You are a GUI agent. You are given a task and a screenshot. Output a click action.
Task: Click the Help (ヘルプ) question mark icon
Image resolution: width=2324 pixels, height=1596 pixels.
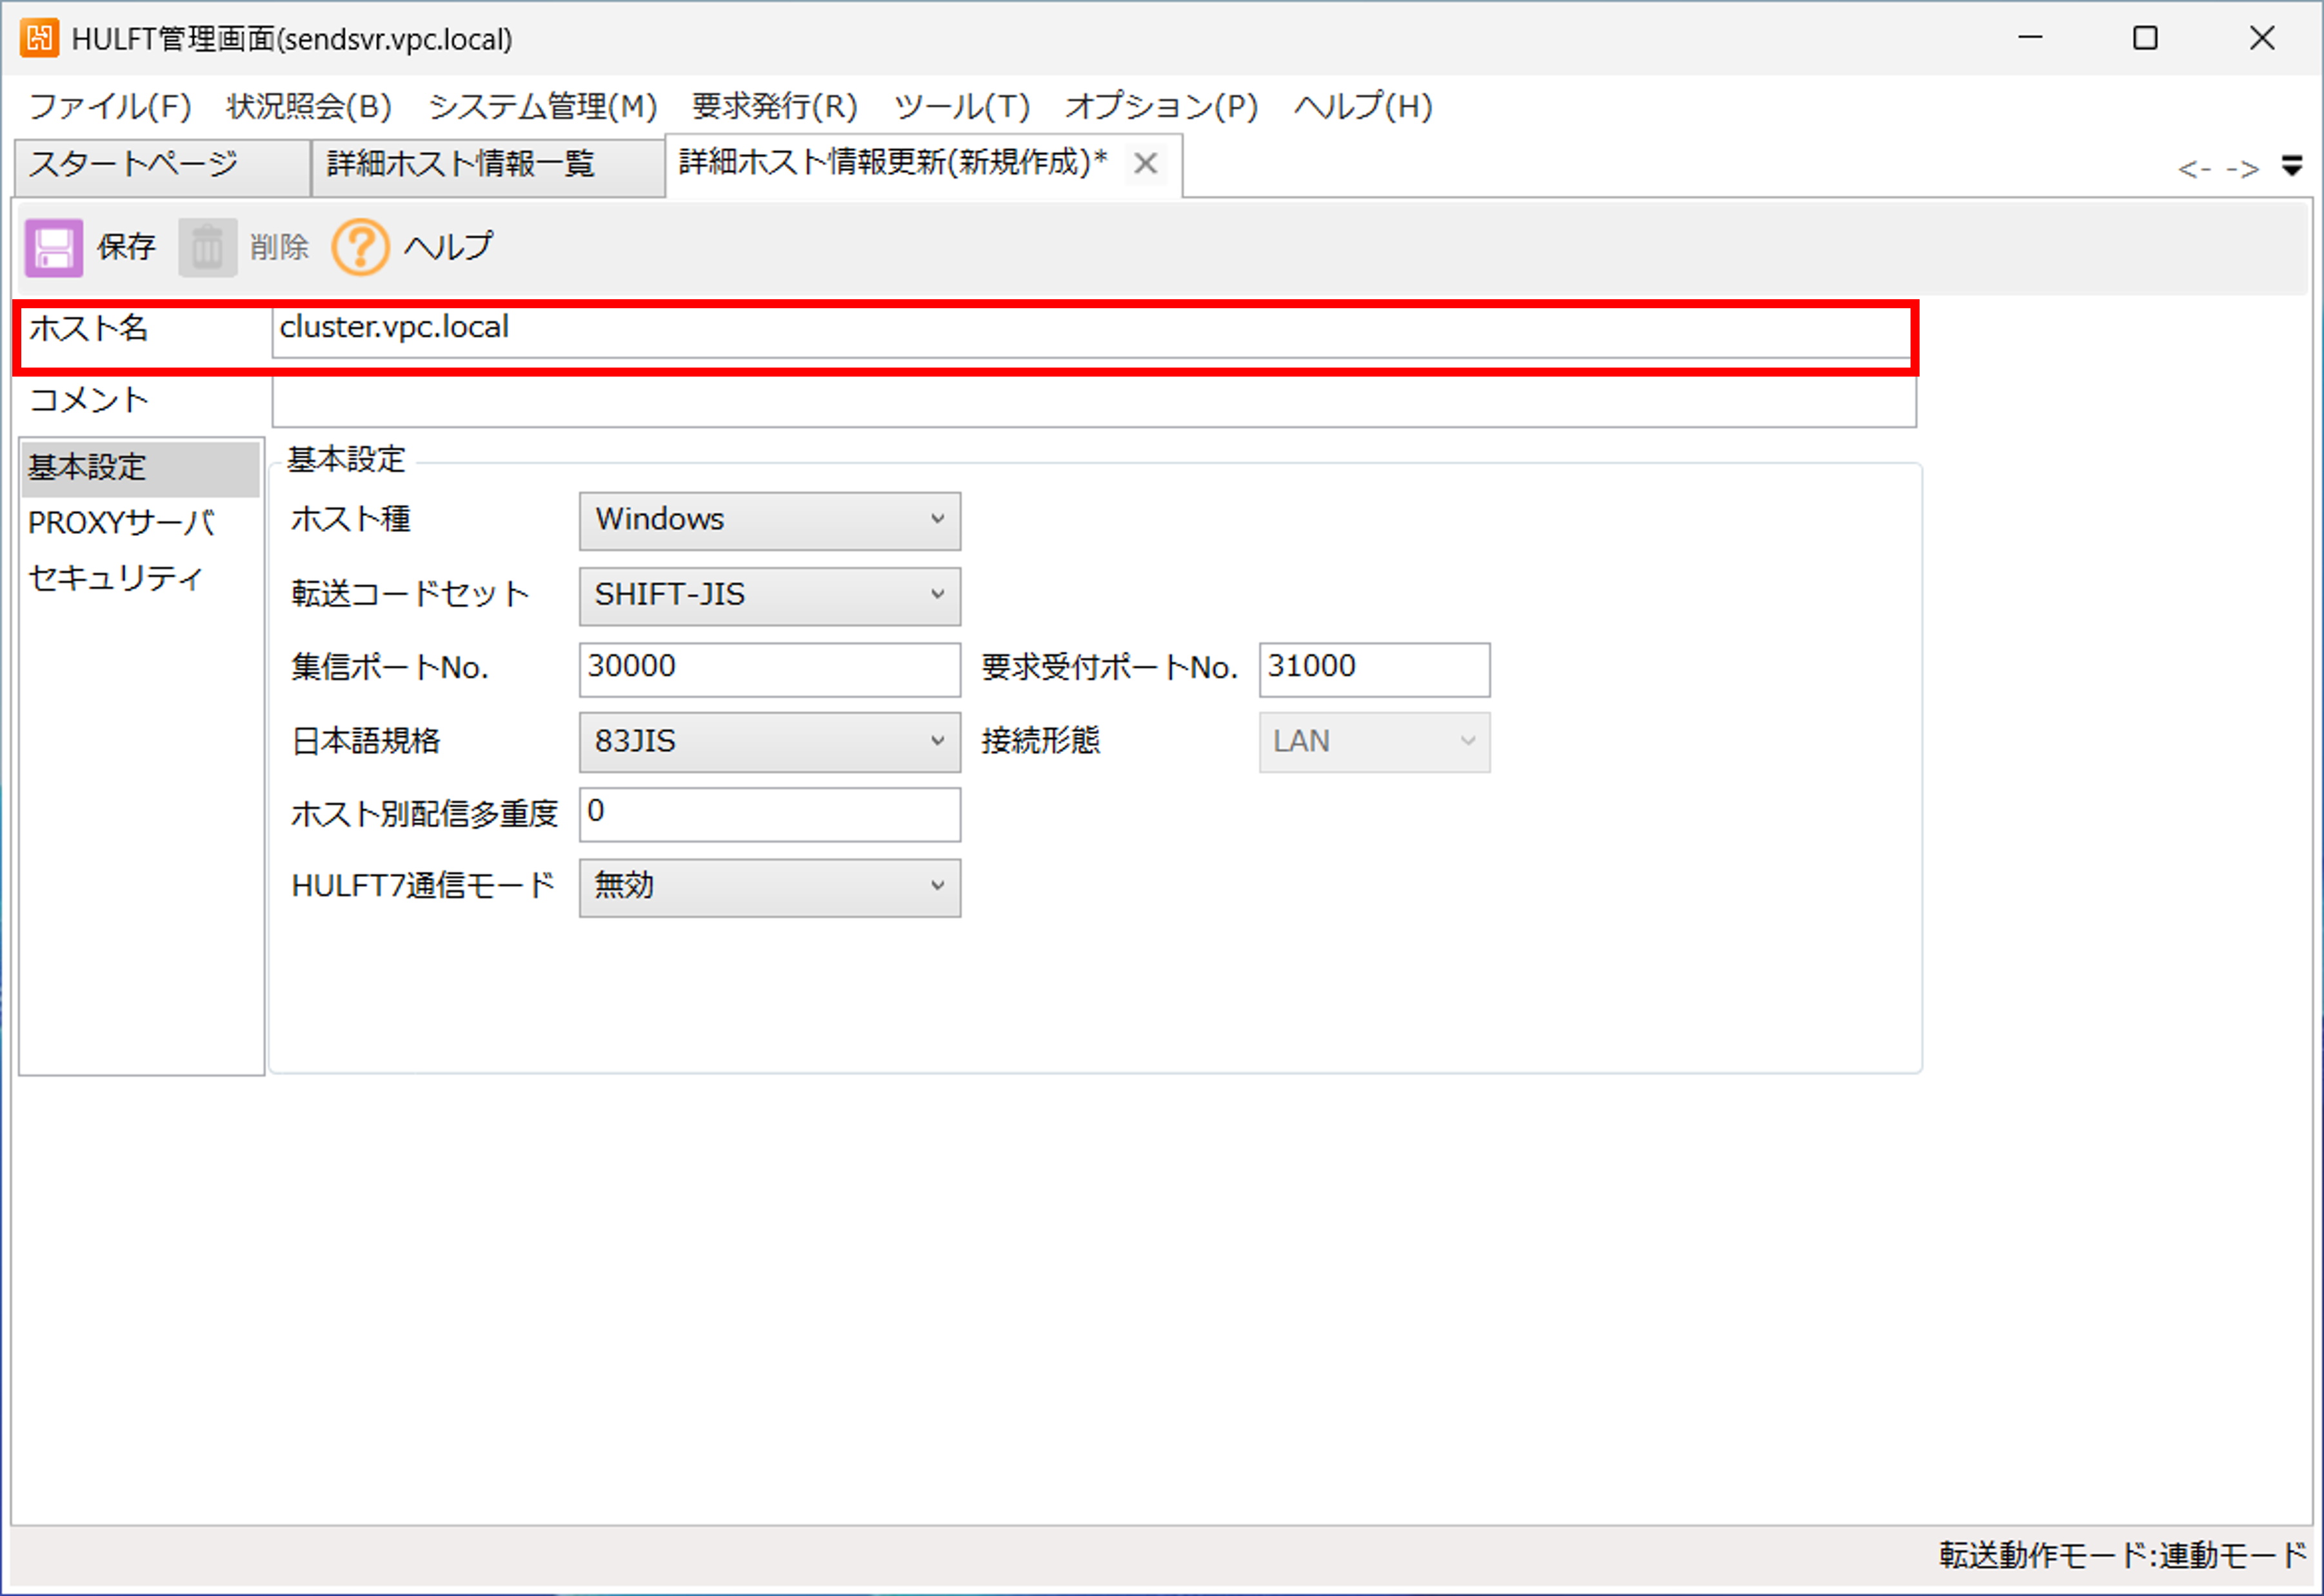(360, 247)
